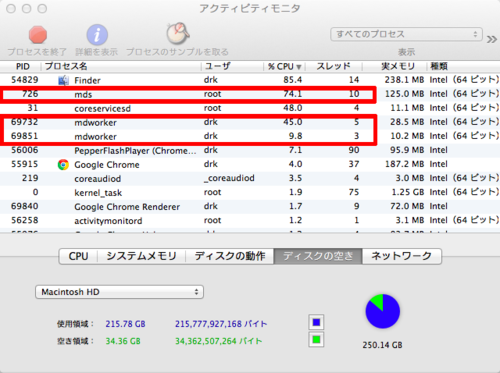Image resolution: width=500 pixels, height=373 pixels.
Task: Click the blue used-space color swatch
Action: (x=316, y=322)
